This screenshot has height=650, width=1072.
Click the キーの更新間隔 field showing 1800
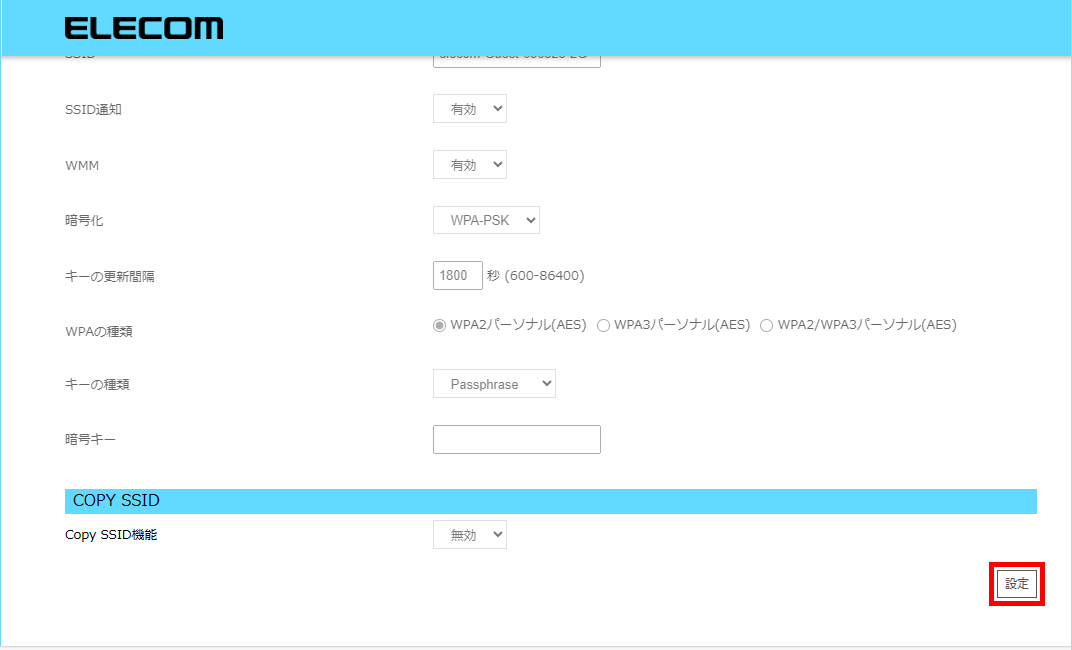tap(457, 275)
